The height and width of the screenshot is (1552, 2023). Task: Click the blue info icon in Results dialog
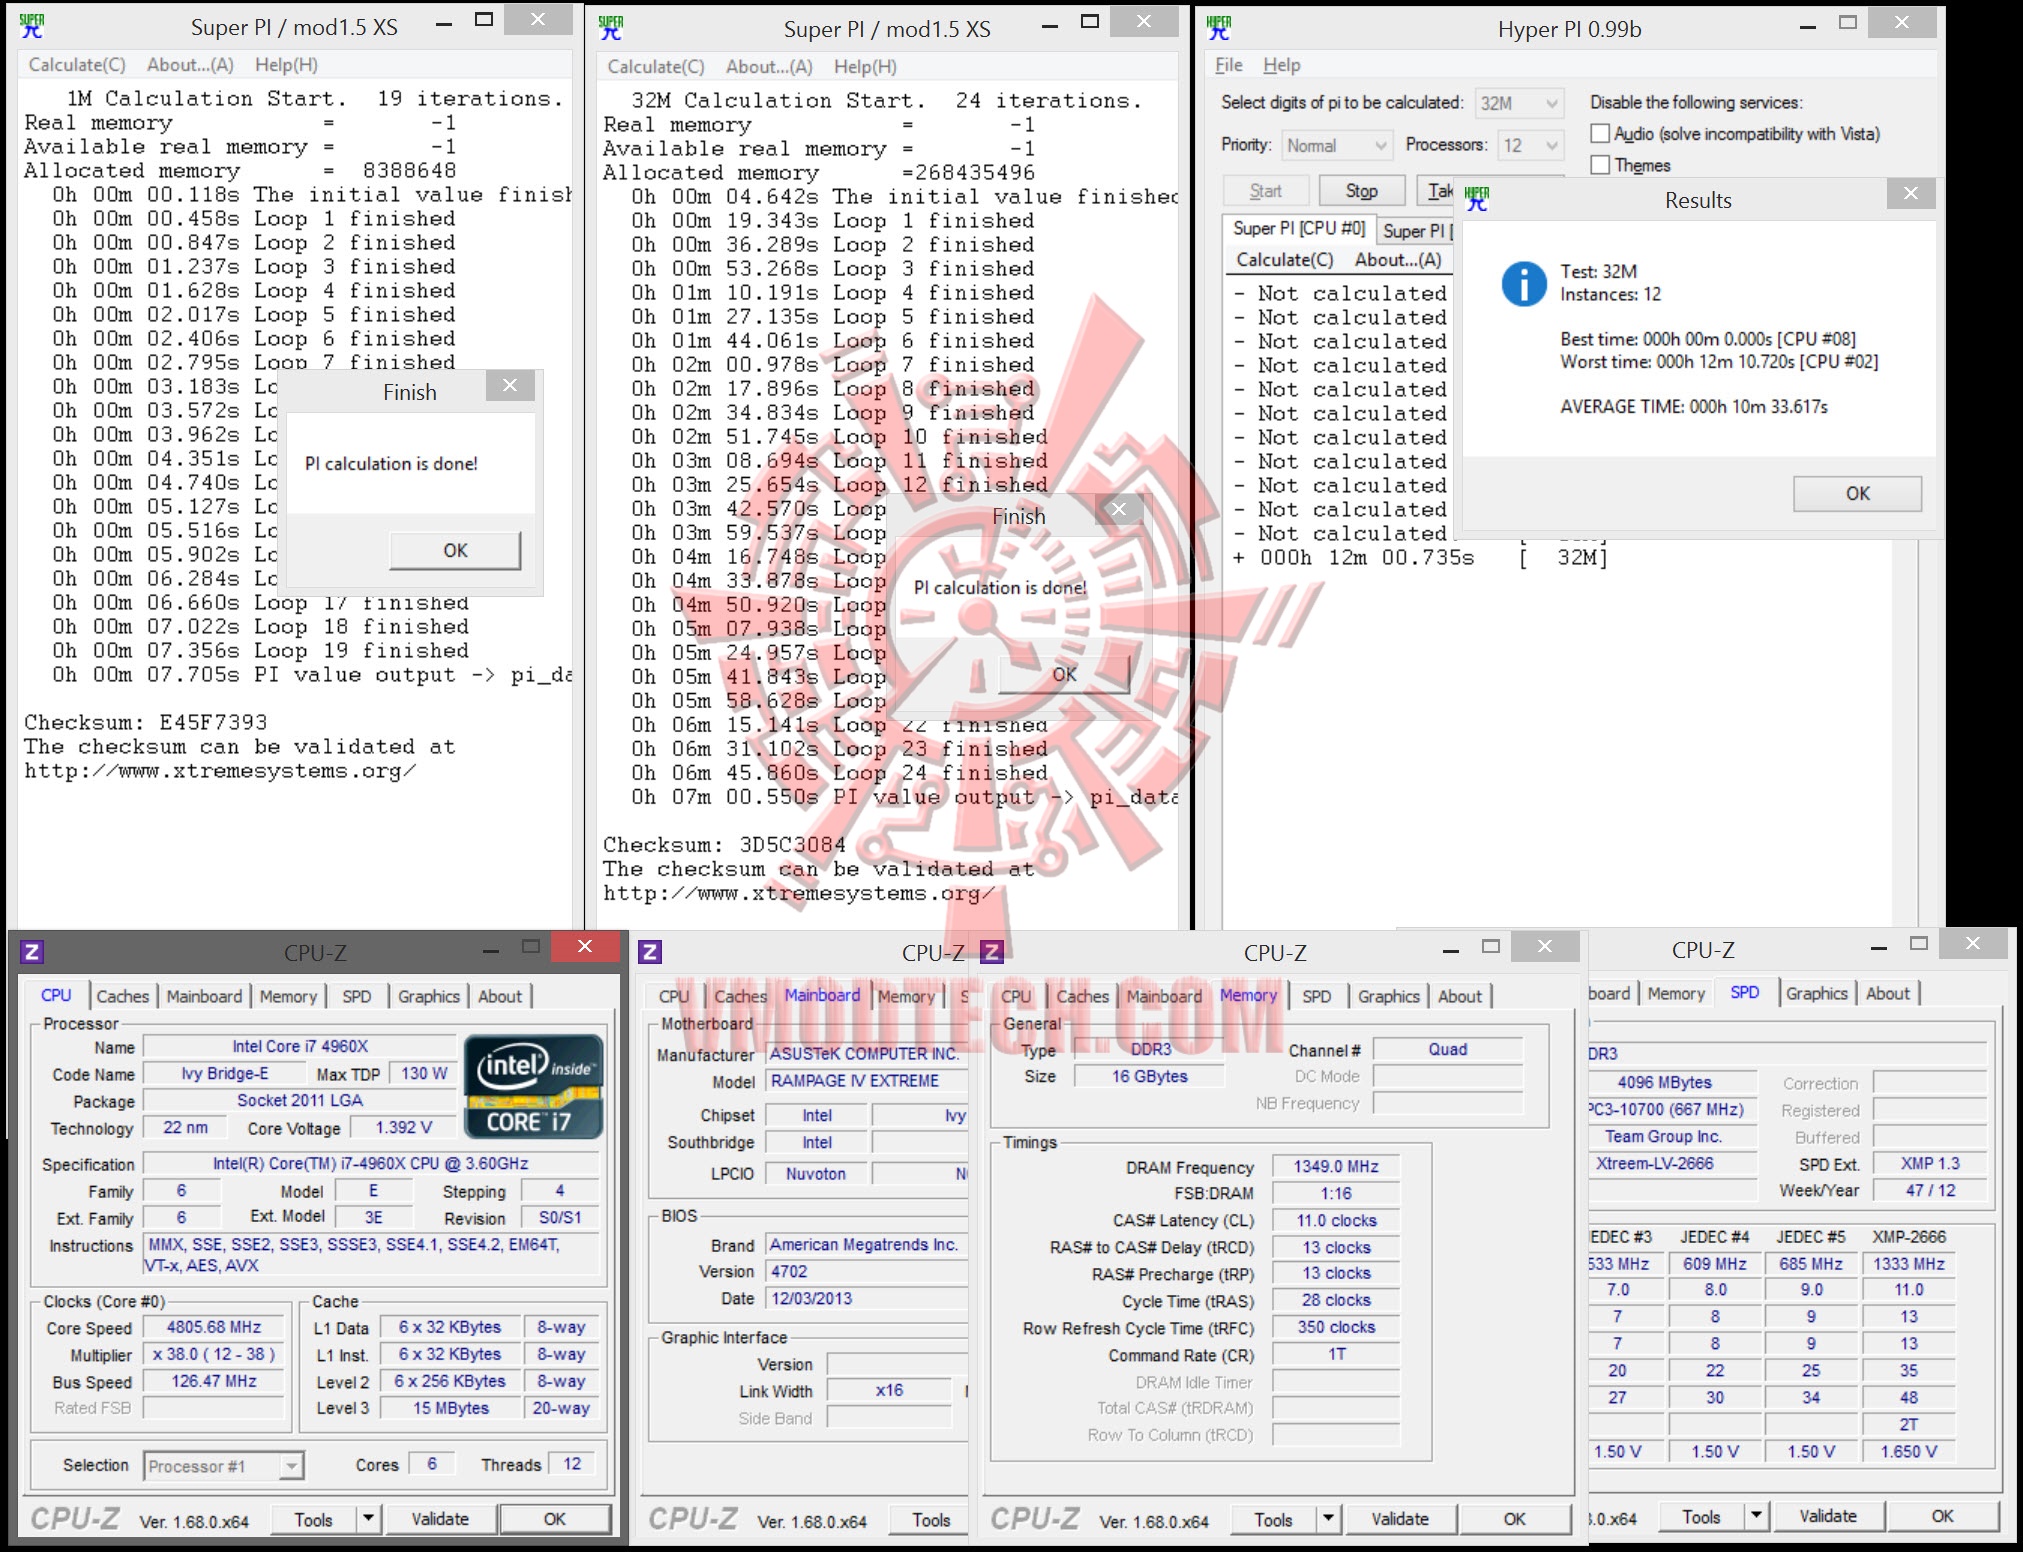(x=1523, y=285)
